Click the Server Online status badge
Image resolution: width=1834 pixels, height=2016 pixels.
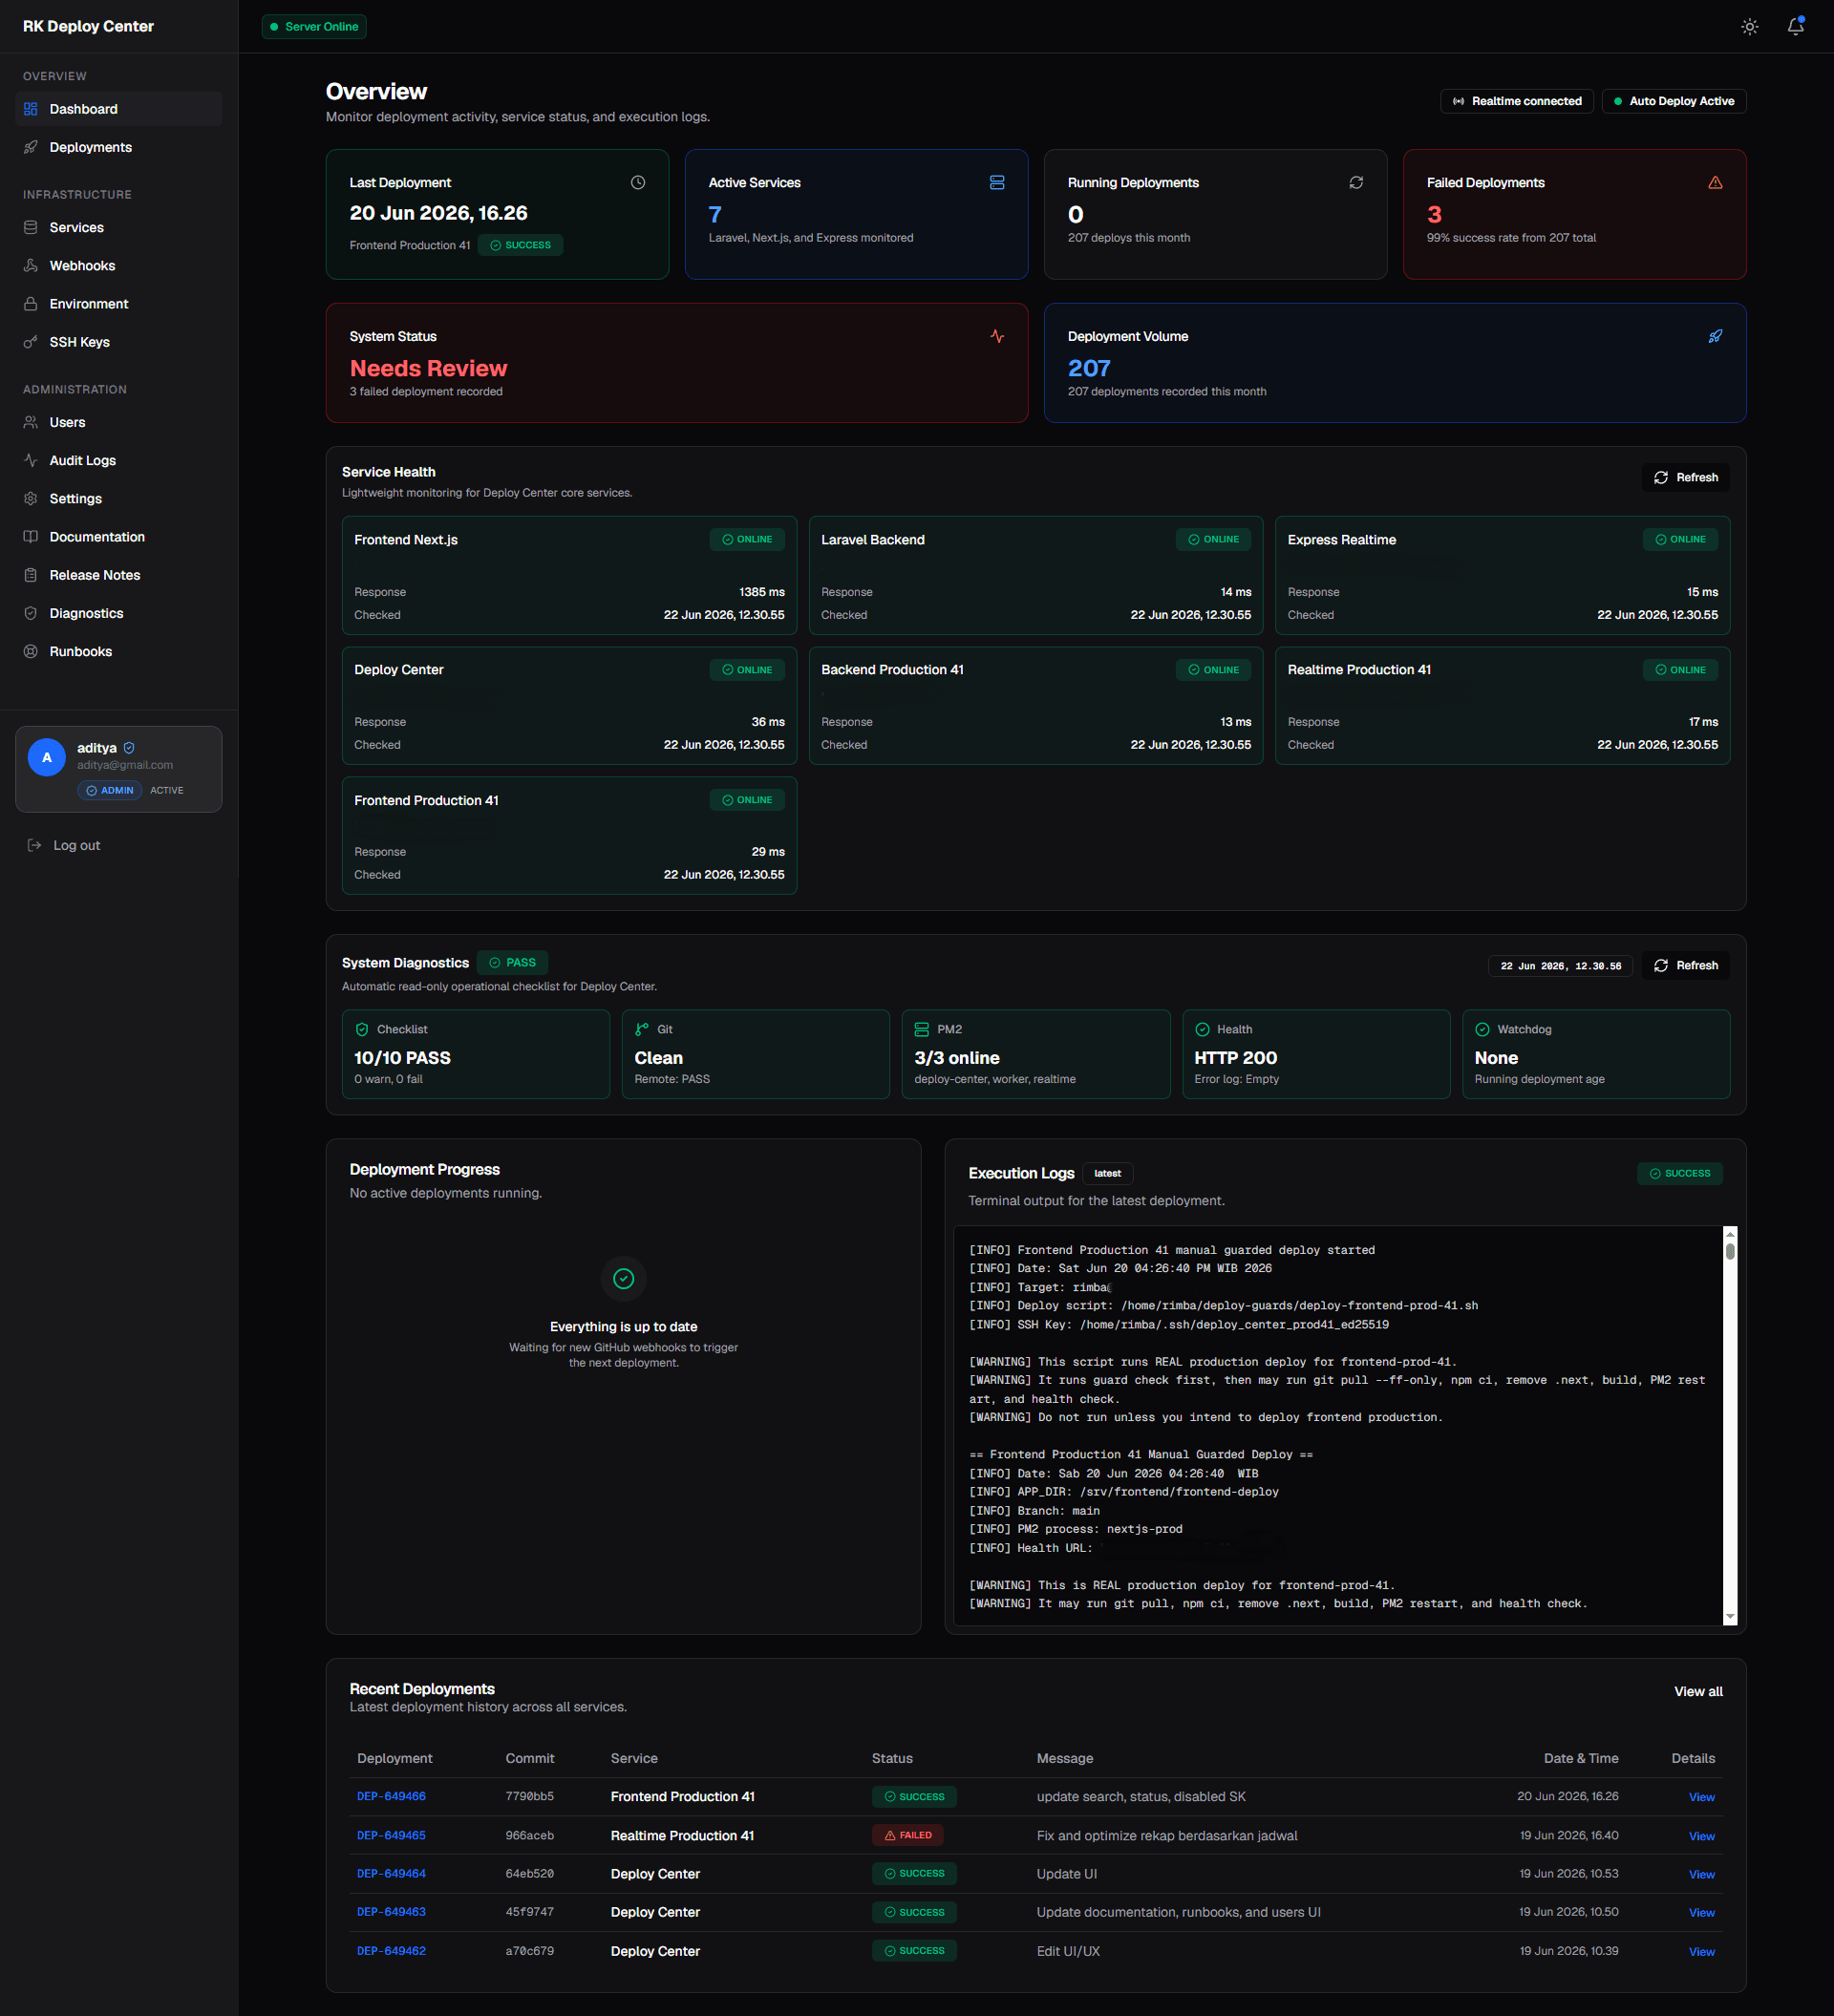click(x=314, y=27)
